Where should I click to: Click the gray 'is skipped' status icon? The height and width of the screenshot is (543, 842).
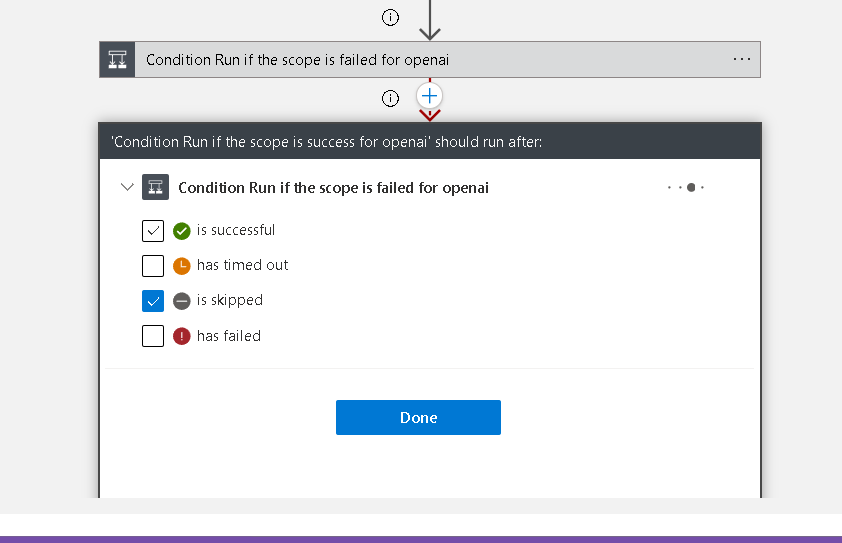tap(182, 301)
